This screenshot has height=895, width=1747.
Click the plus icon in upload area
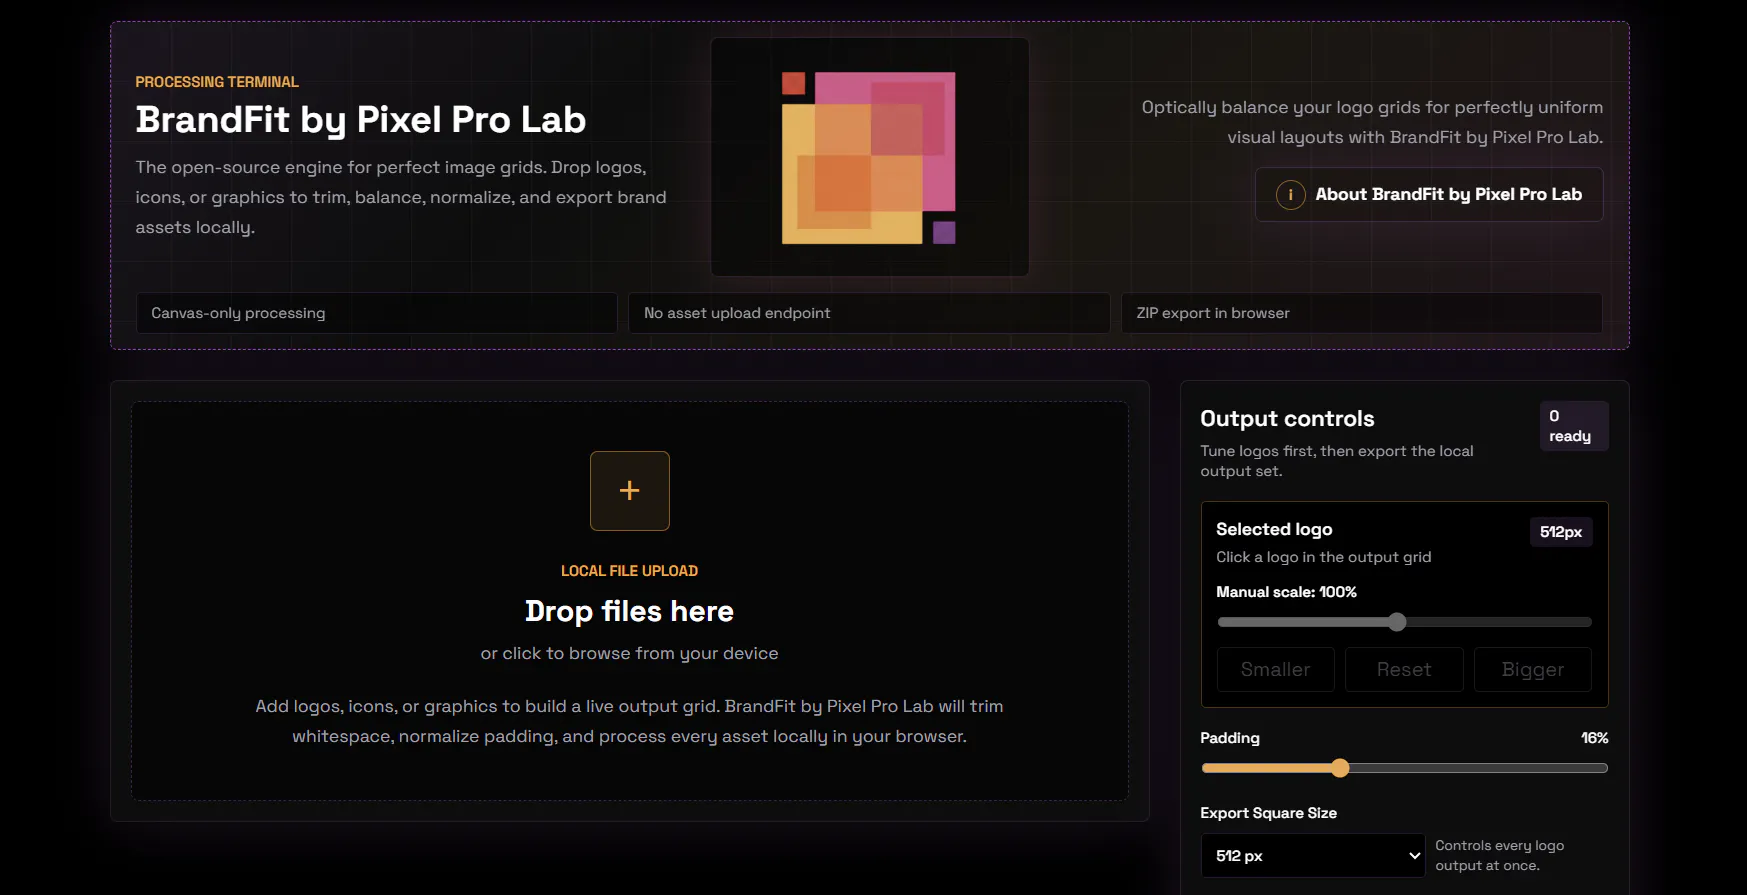pyautogui.click(x=629, y=491)
